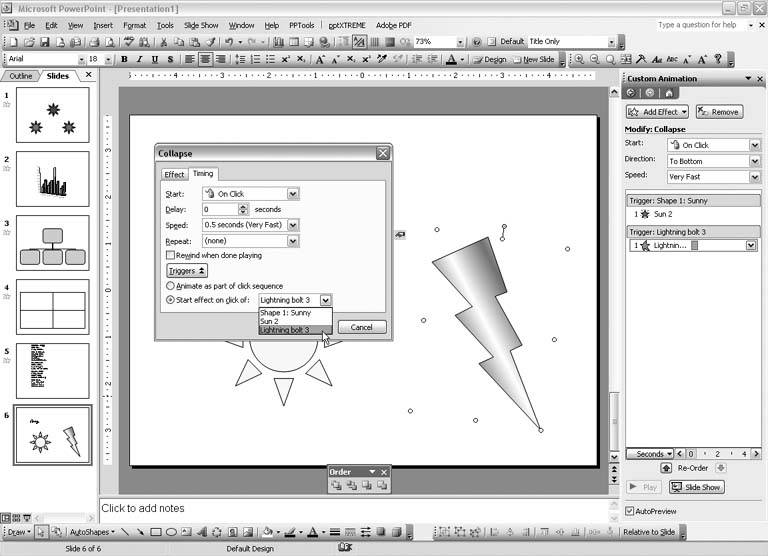Open the Speed dropdown in Collapse dialog
The image size is (768, 556).
(x=293, y=225)
